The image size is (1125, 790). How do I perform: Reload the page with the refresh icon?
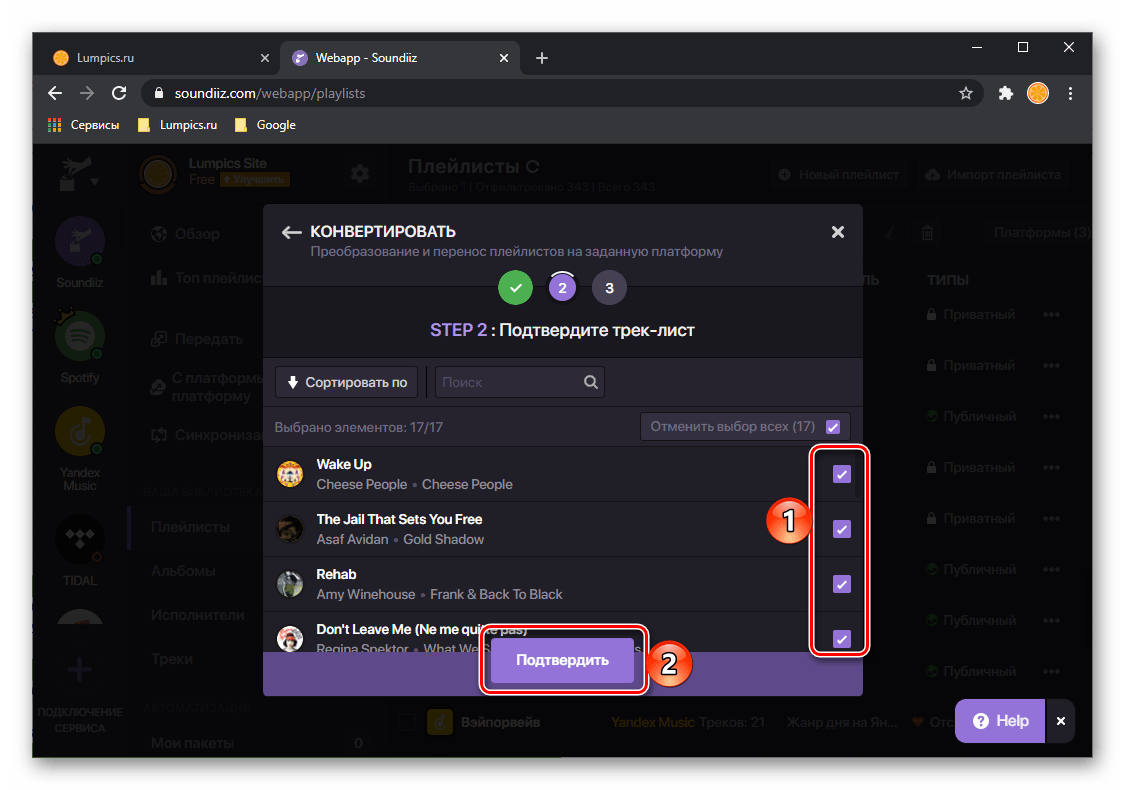(119, 93)
